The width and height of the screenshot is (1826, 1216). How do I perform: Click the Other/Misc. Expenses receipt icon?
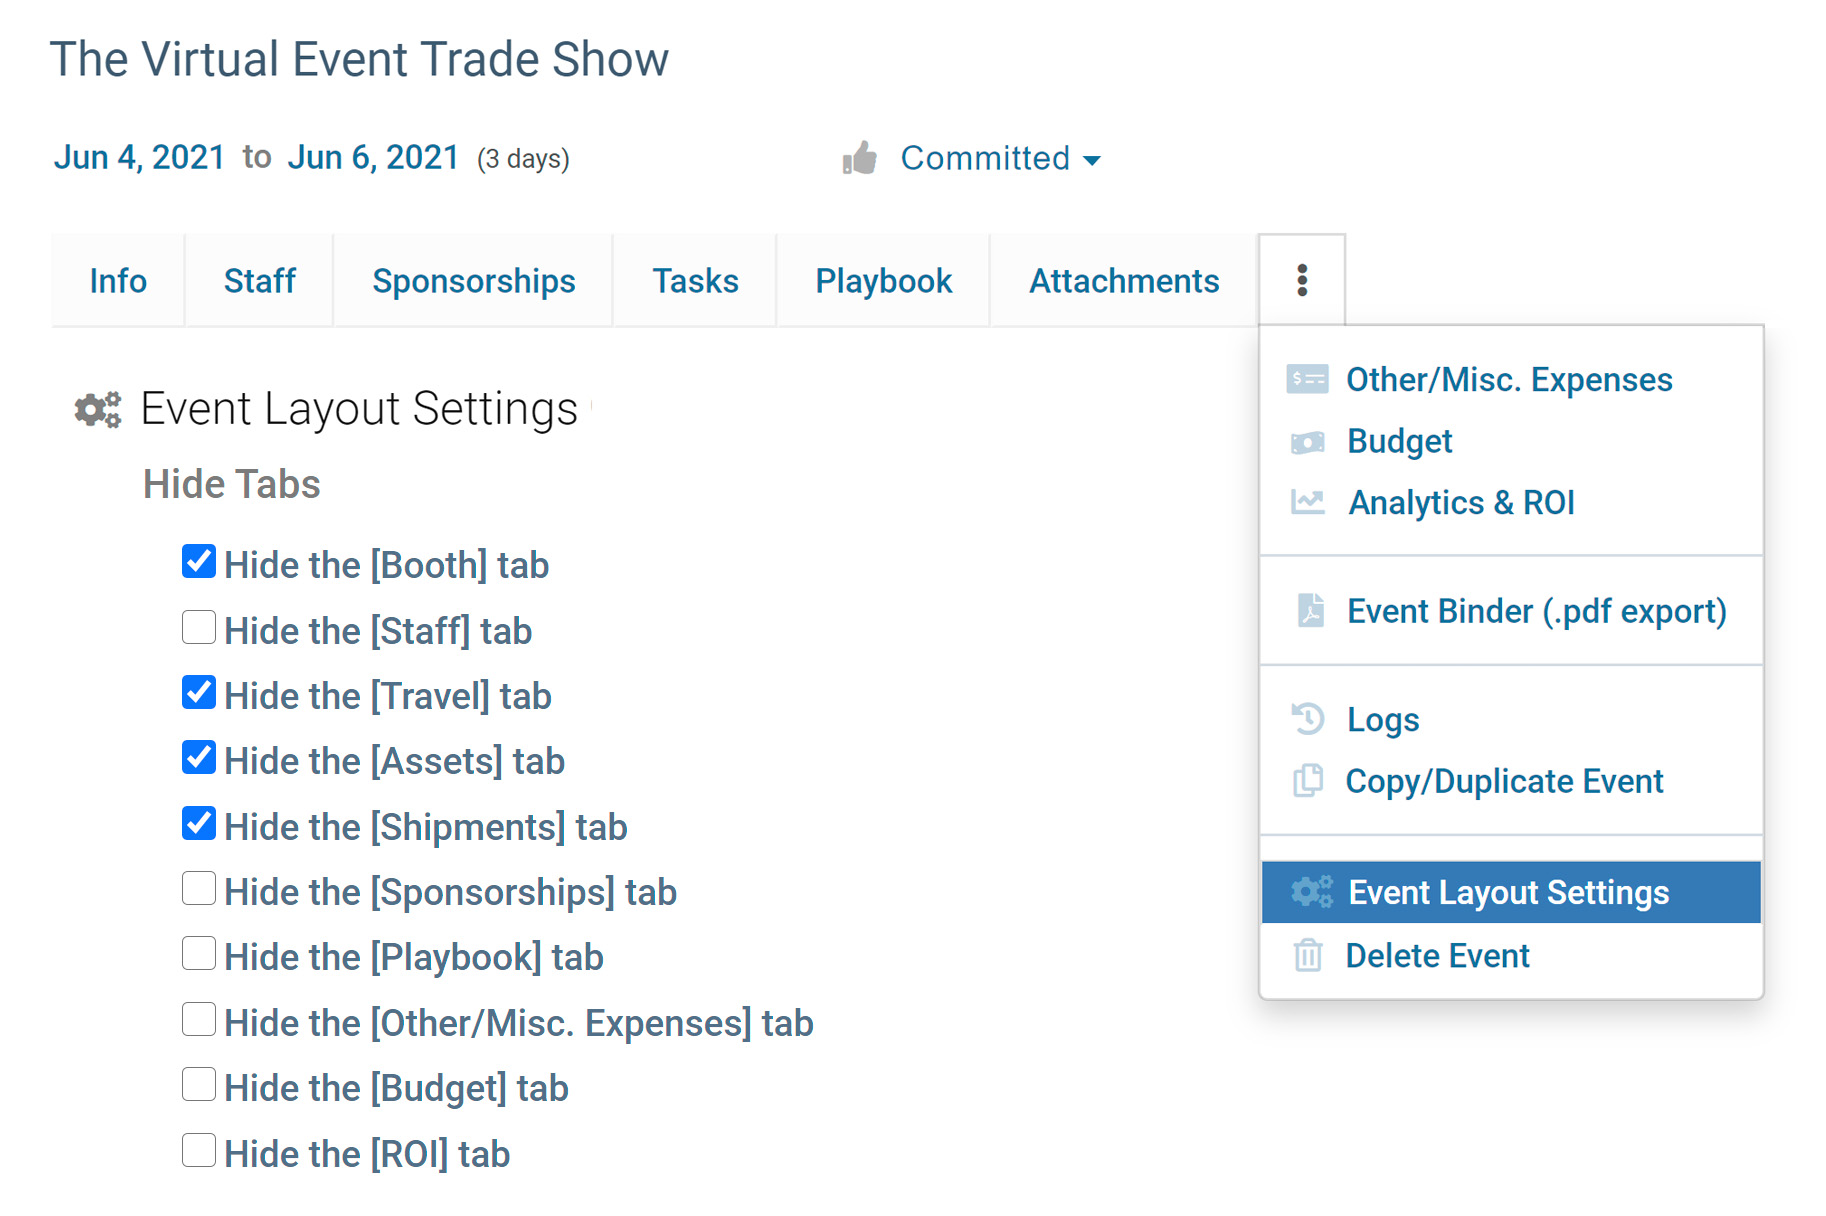click(x=1307, y=380)
